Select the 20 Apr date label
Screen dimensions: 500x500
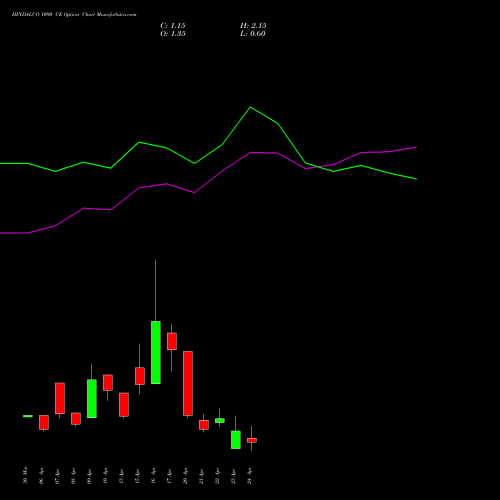[185, 476]
